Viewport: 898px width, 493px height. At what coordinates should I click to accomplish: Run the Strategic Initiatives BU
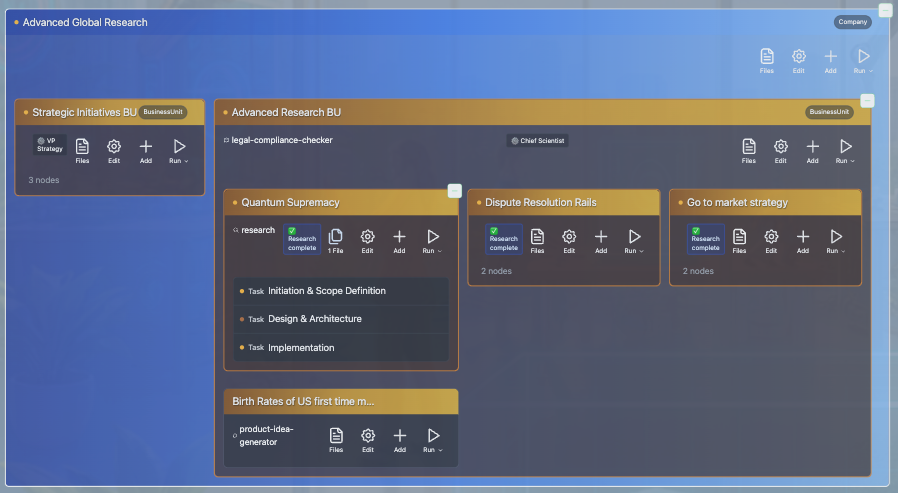178,151
